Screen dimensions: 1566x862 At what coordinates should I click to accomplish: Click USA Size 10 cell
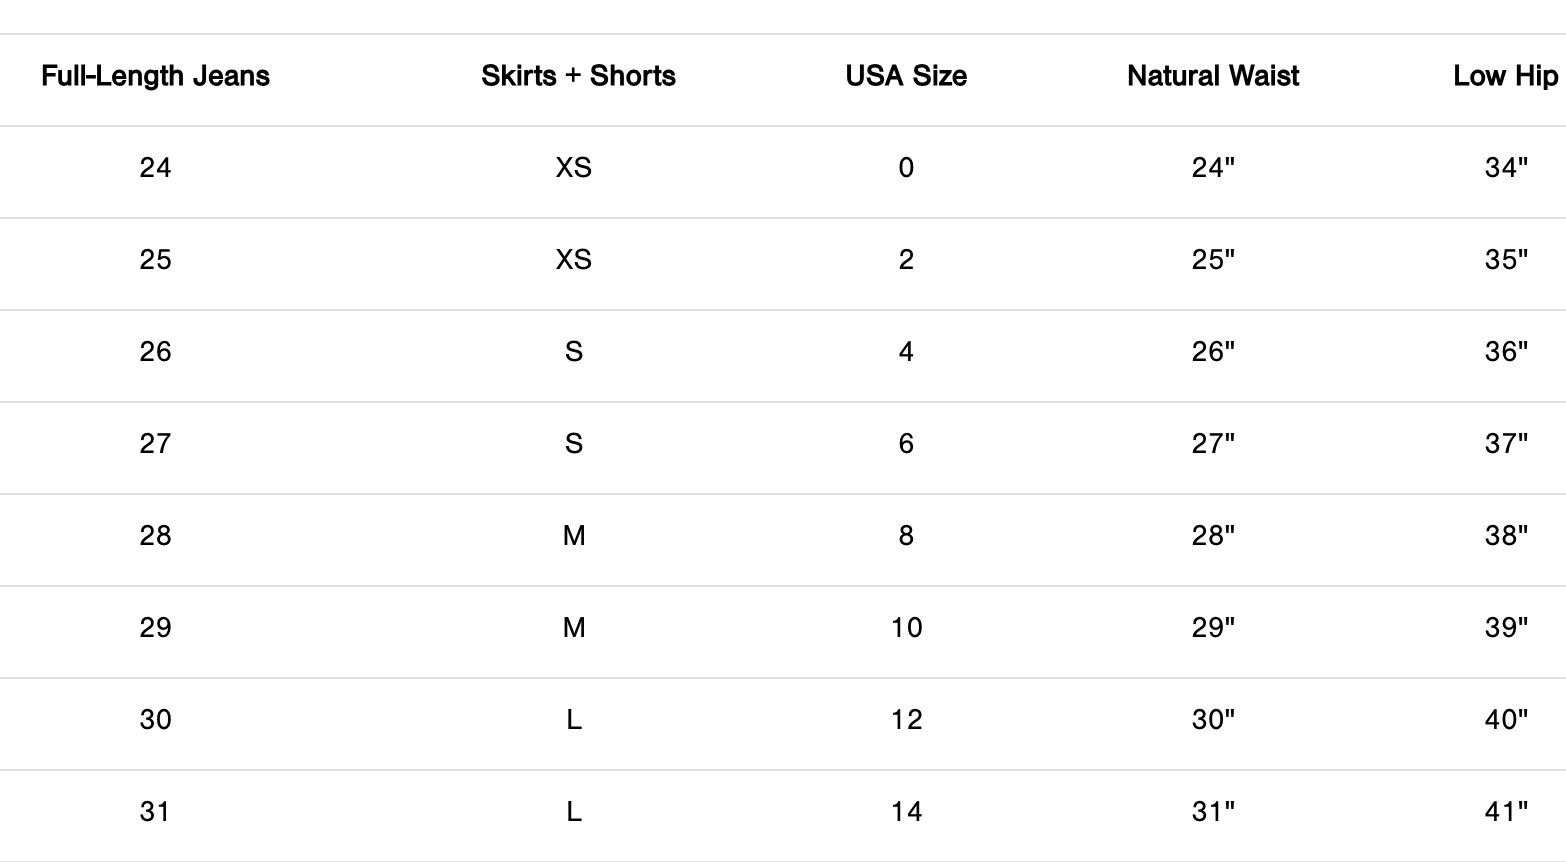[907, 628]
